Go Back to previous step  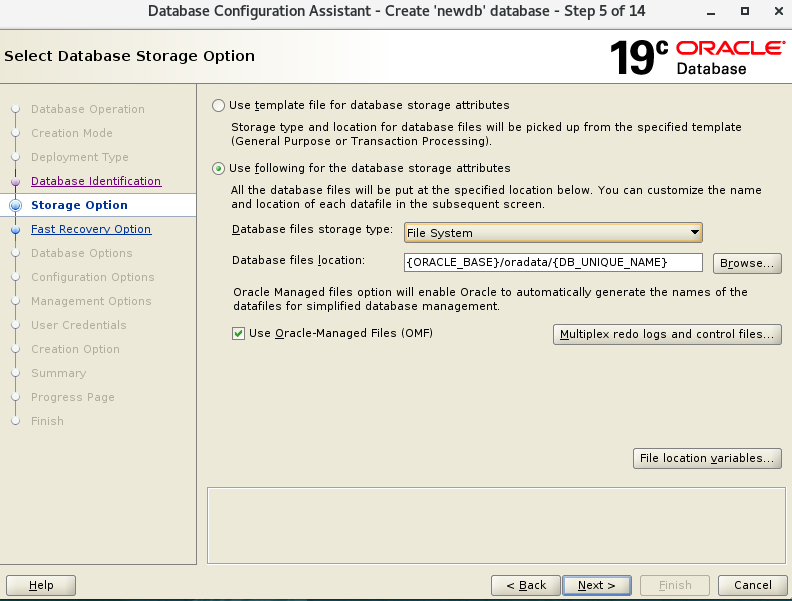pyautogui.click(x=526, y=585)
